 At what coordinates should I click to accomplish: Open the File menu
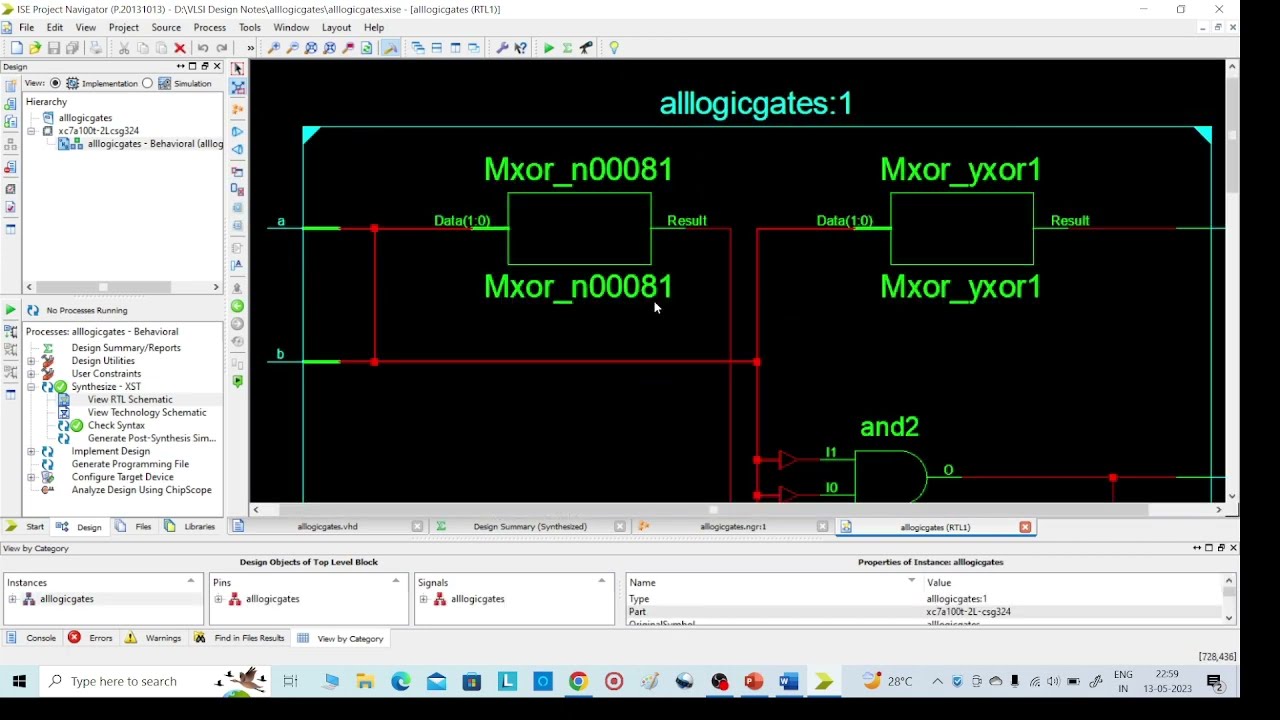click(x=26, y=27)
